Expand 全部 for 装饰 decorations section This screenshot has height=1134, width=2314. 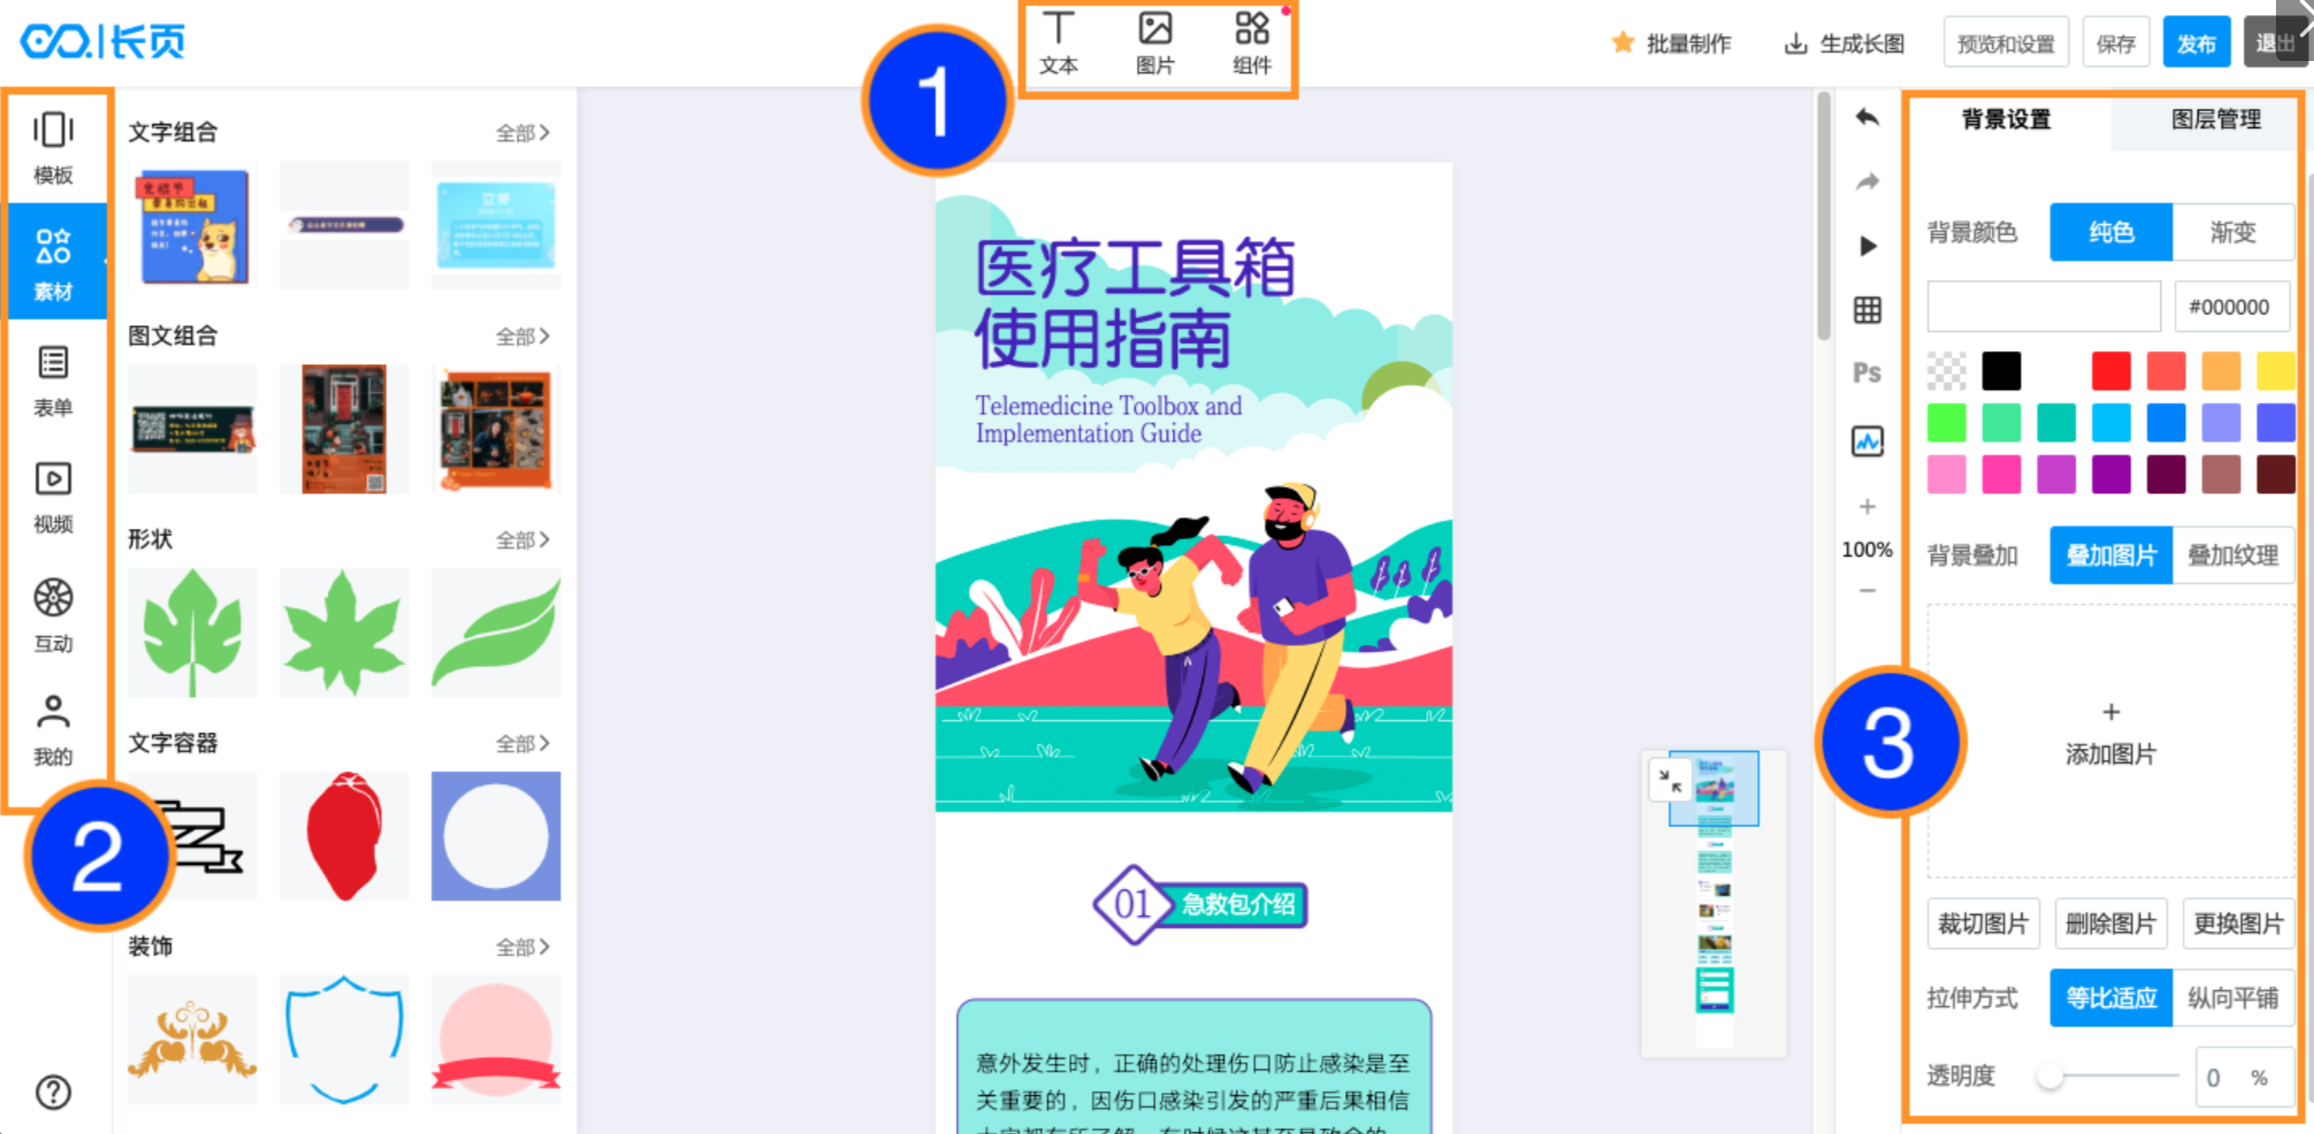pyautogui.click(x=523, y=946)
